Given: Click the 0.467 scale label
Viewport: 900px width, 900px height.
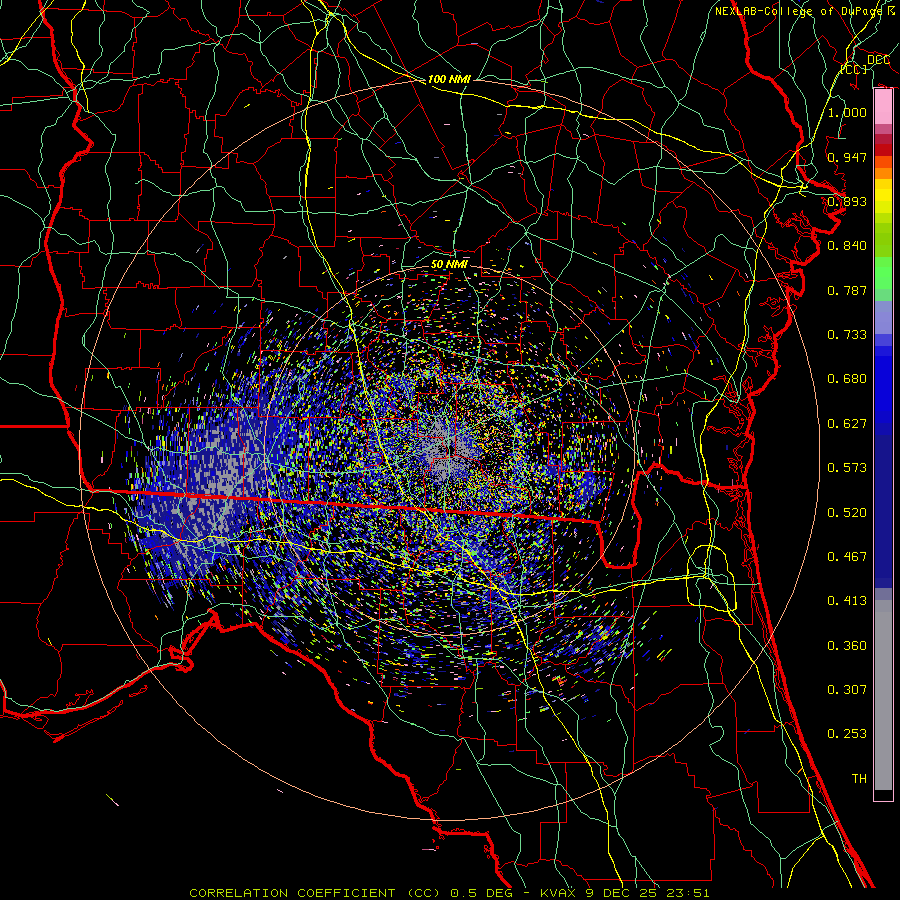Looking at the screenshot, I should click(x=847, y=557).
